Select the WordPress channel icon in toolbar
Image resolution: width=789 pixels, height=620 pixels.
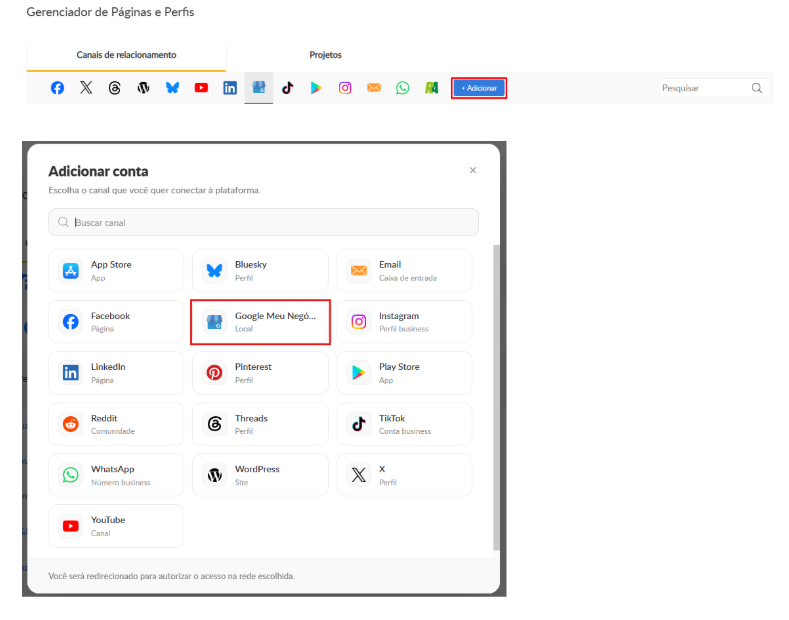143,88
